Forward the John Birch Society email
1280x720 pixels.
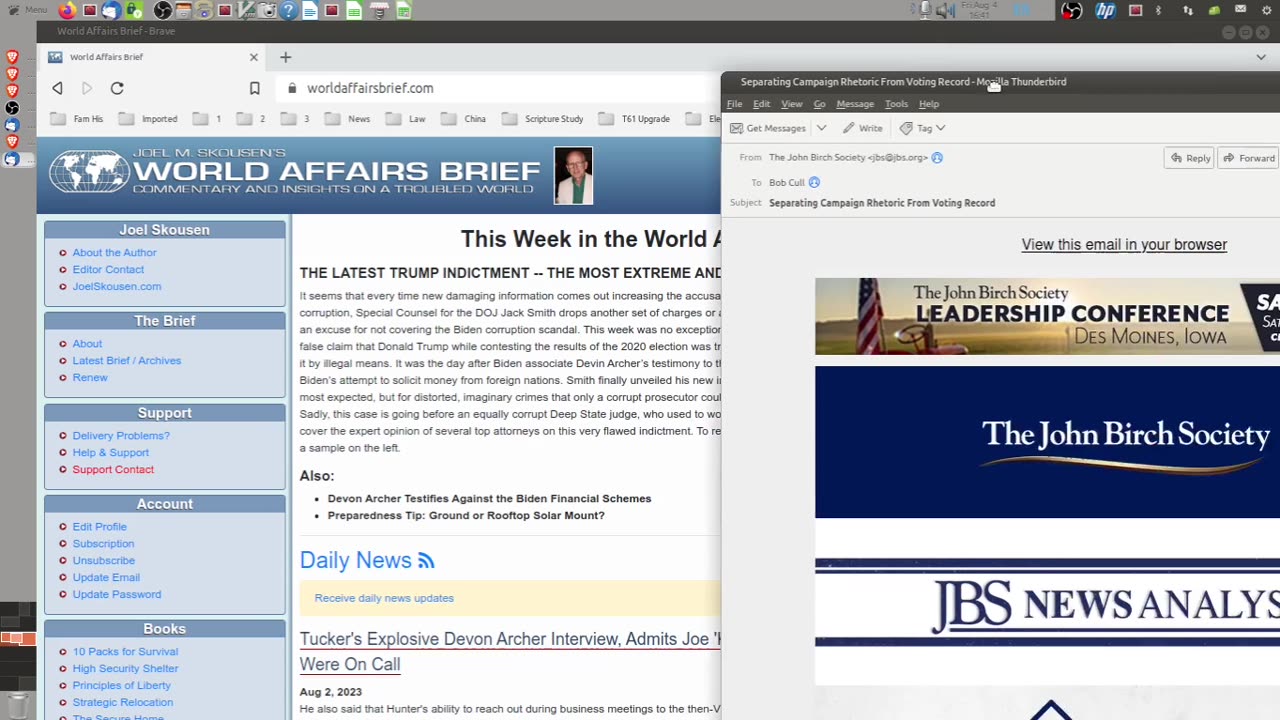coord(1248,158)
